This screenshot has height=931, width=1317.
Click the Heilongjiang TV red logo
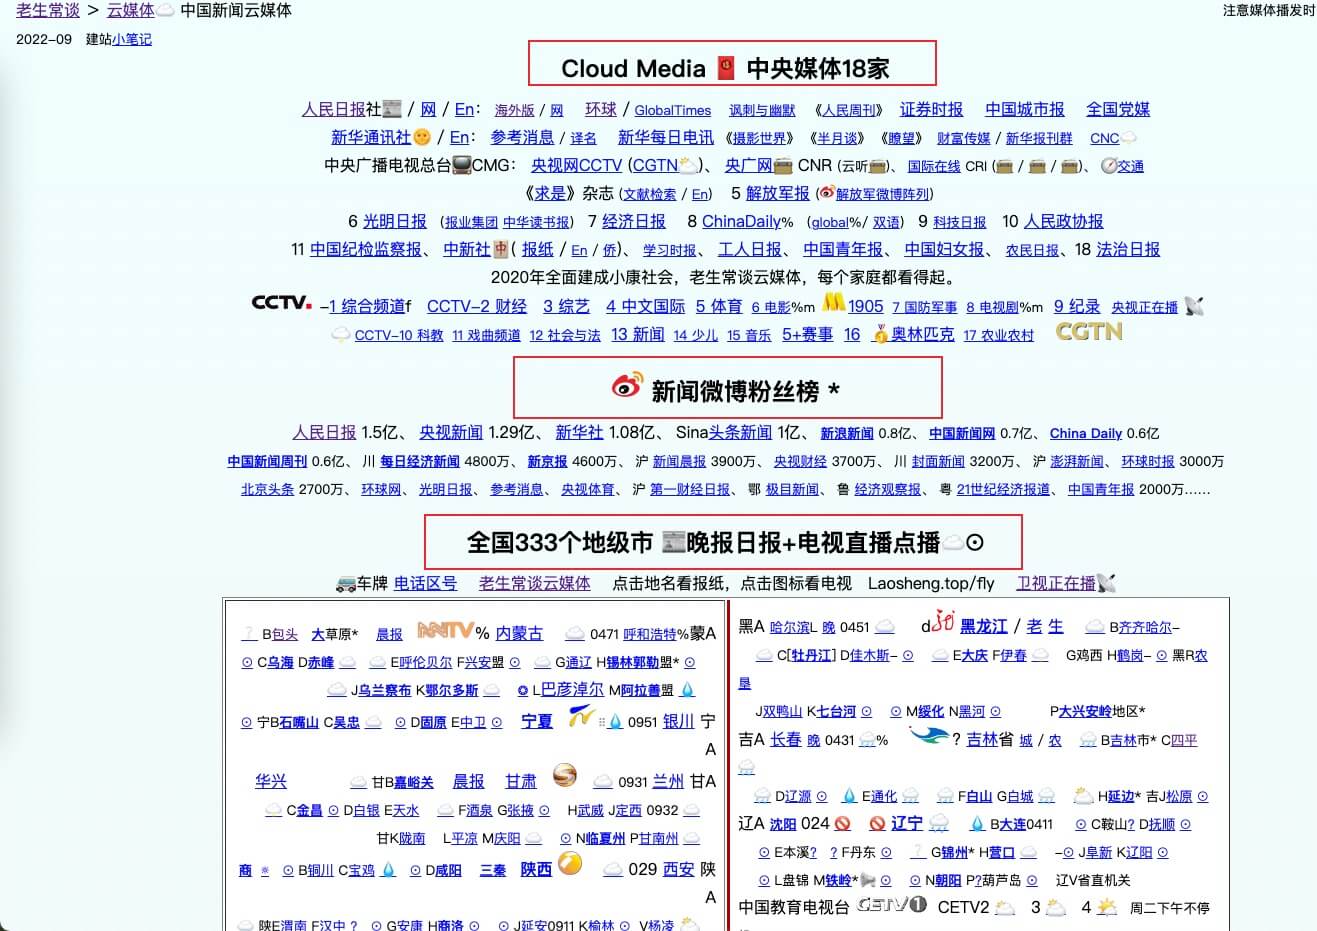tap(943, 622)
